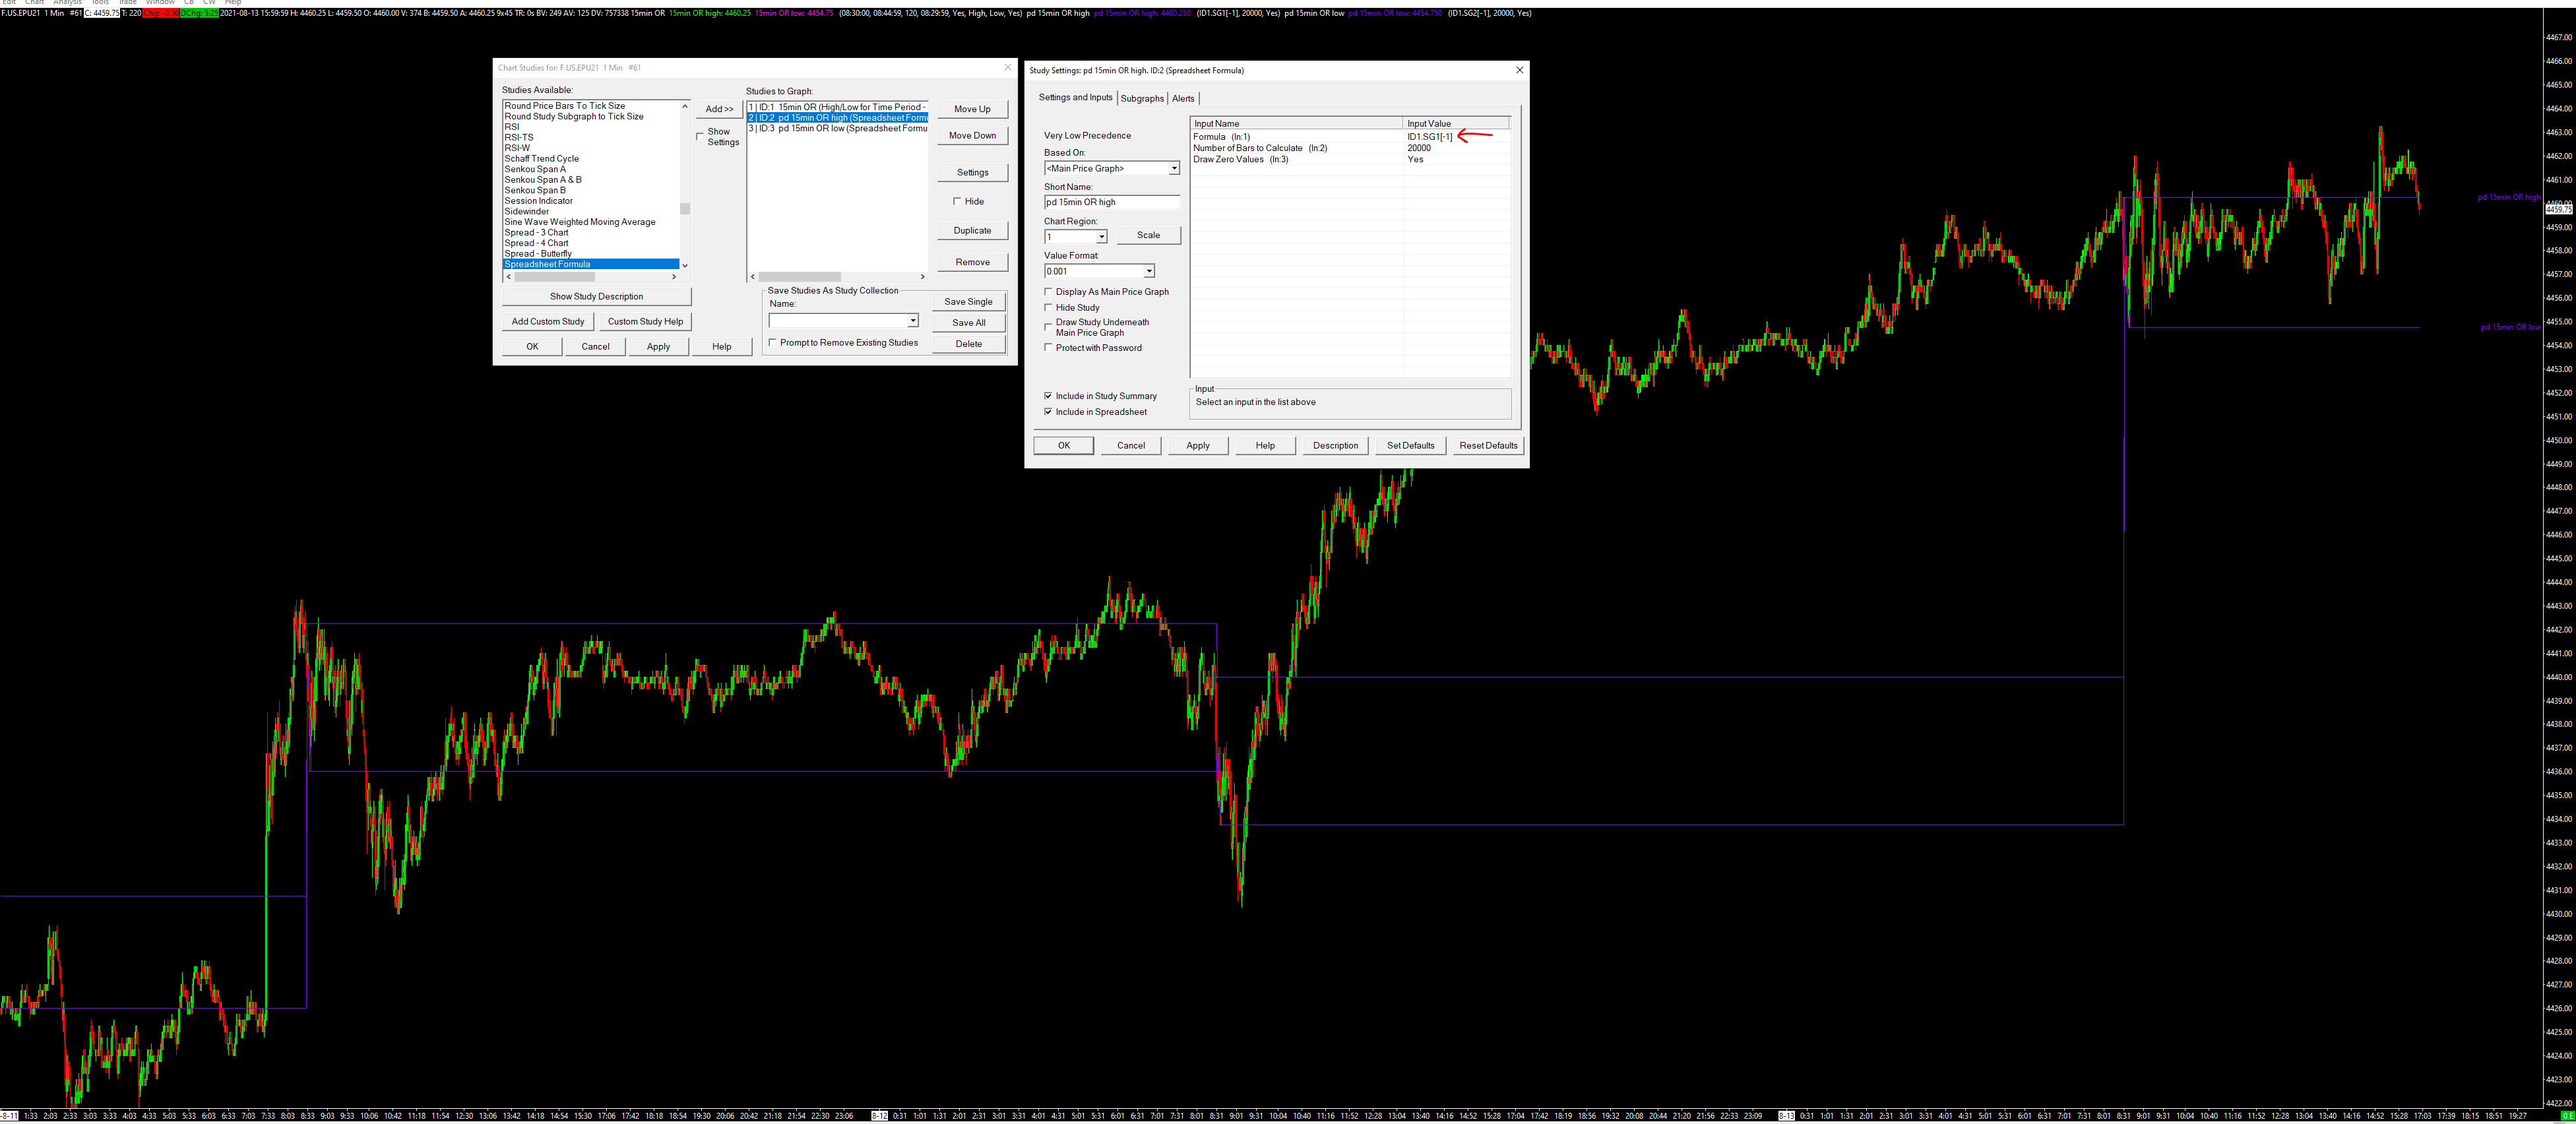Uncheck Include in Spreadsheet
The height and width of the screenshot is (1124, 2576).
click(1048, 412)
